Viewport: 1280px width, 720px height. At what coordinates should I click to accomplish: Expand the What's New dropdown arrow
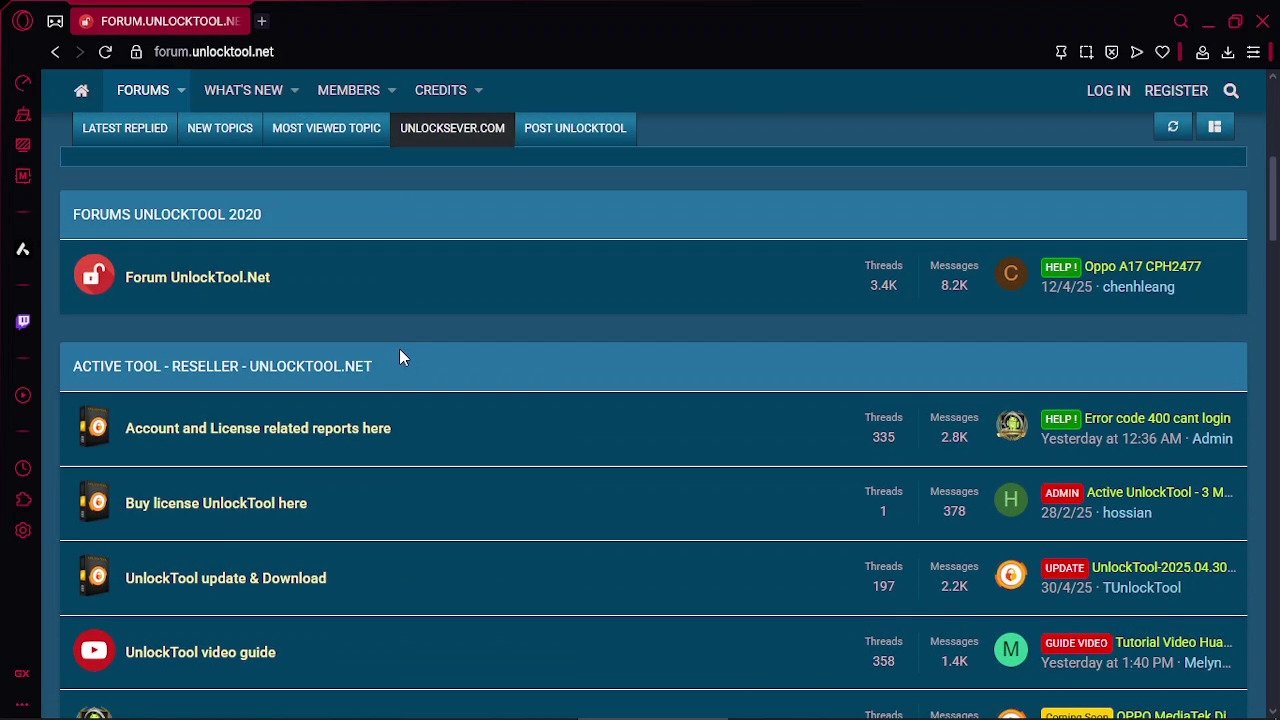[294, 91]
